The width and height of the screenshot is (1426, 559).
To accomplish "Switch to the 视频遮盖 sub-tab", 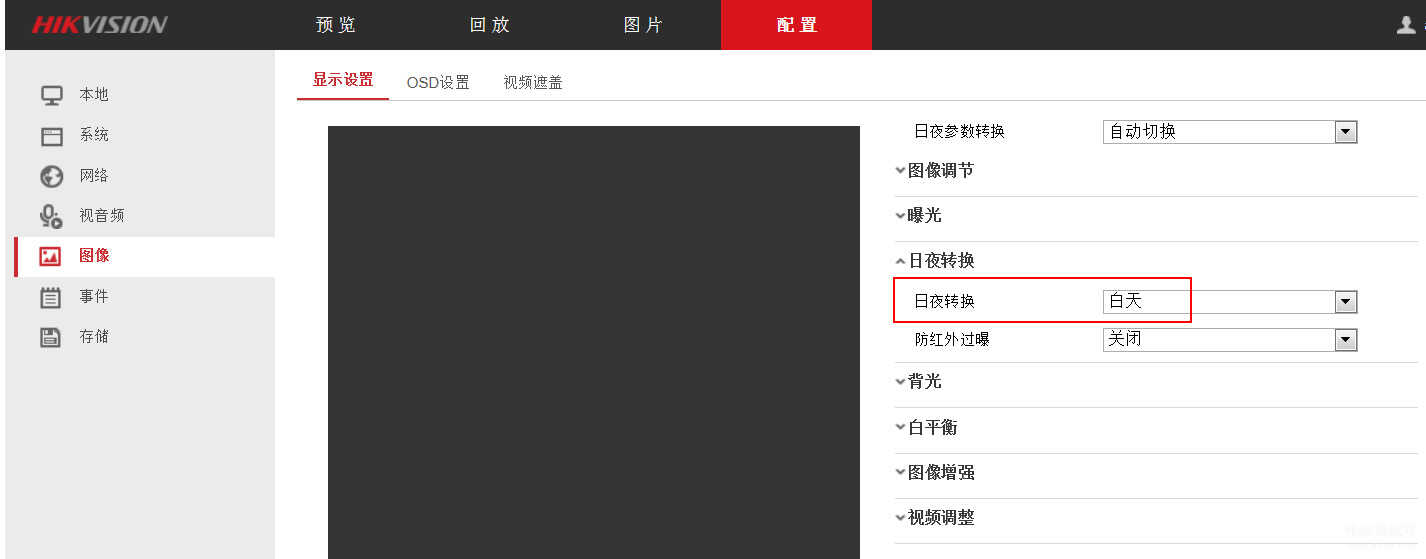I will click(x=533, y=82).
